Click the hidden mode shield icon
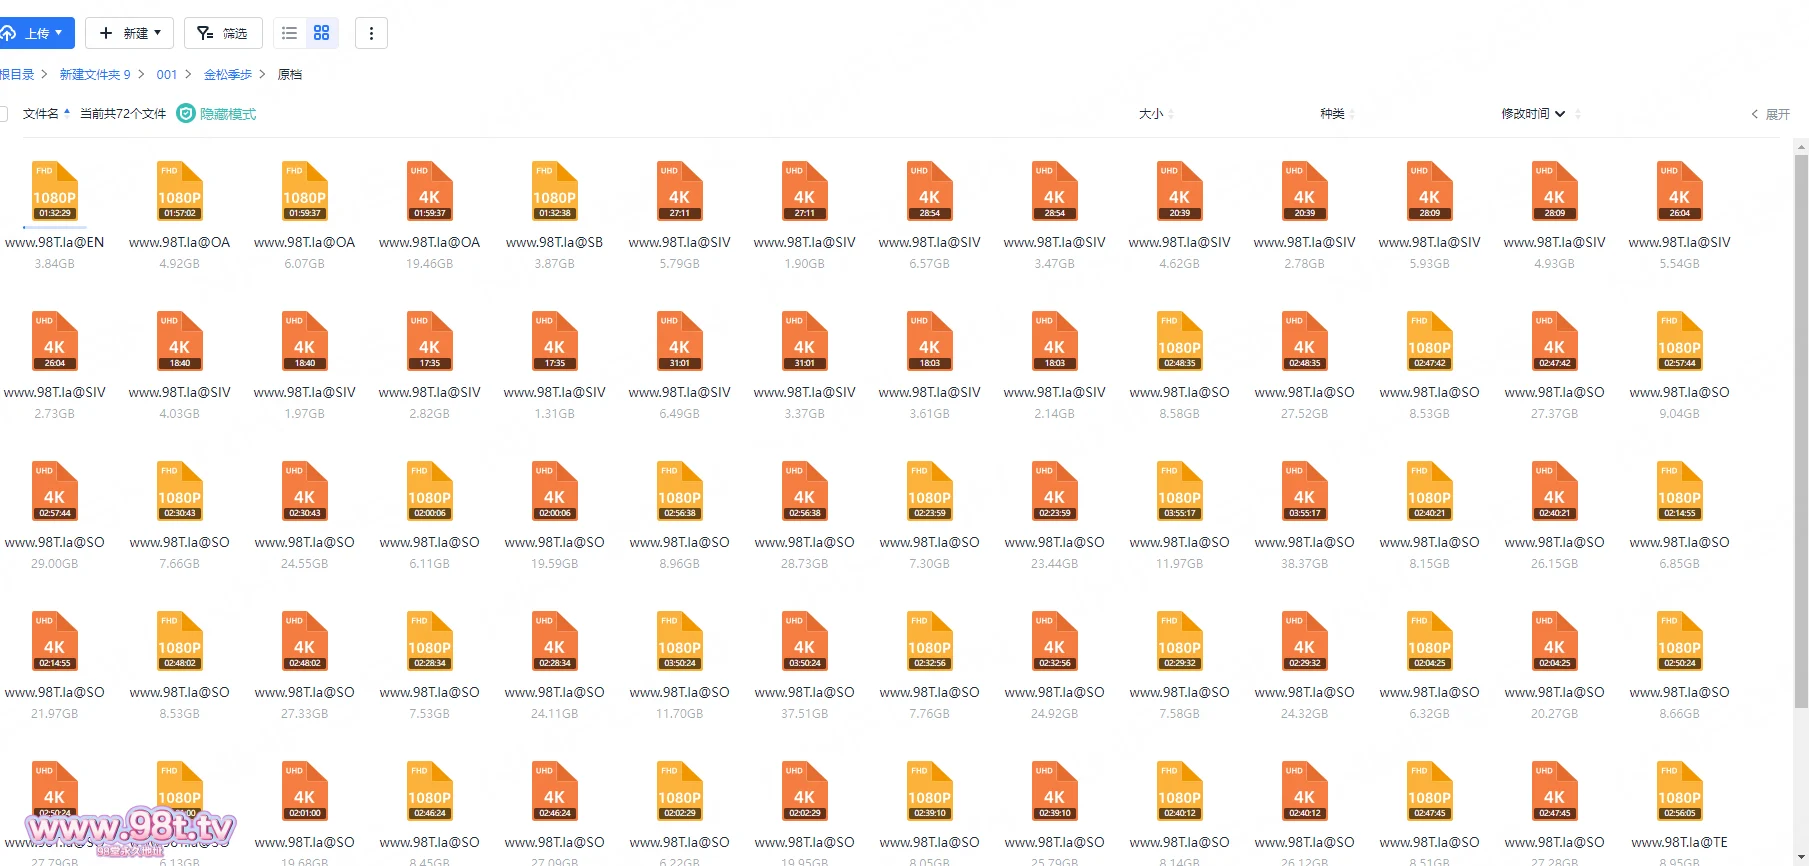The image size is (1809, 866). coord(185,114)
